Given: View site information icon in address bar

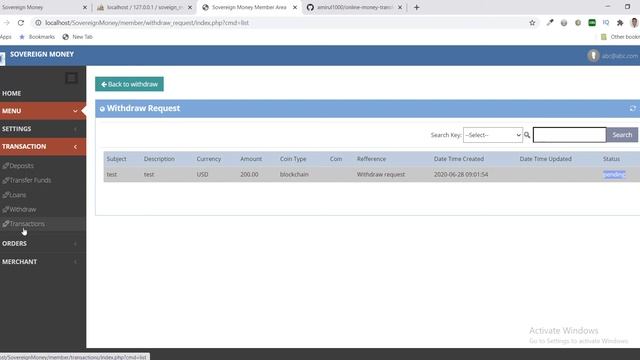Looking at the screenshot, I should tap(38, 23).
